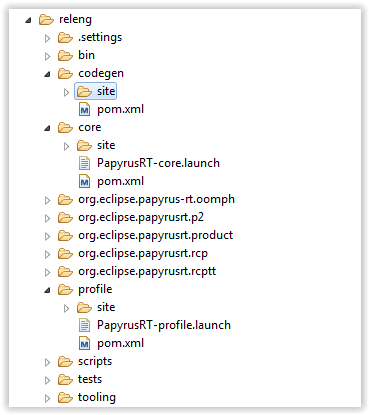Viewport: 369px width, 415px height.
Task: Click the org.eclipse.papyrusrt.p2 folder icon
Action: (65, 218)
